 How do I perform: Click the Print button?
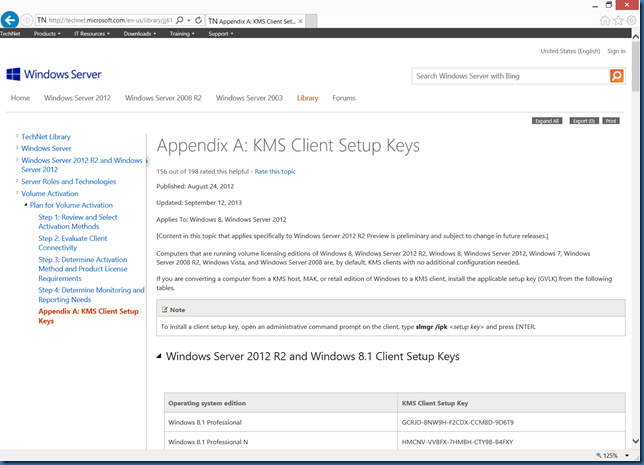(611, 121)
